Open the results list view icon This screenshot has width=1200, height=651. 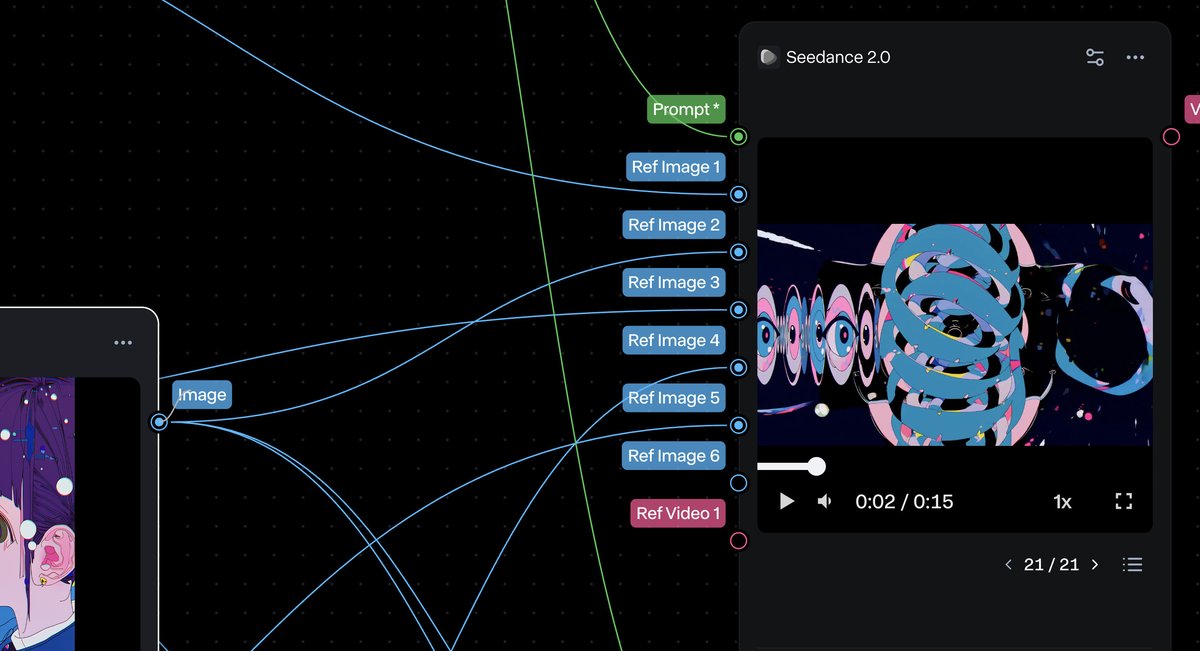pos(1132,565)
